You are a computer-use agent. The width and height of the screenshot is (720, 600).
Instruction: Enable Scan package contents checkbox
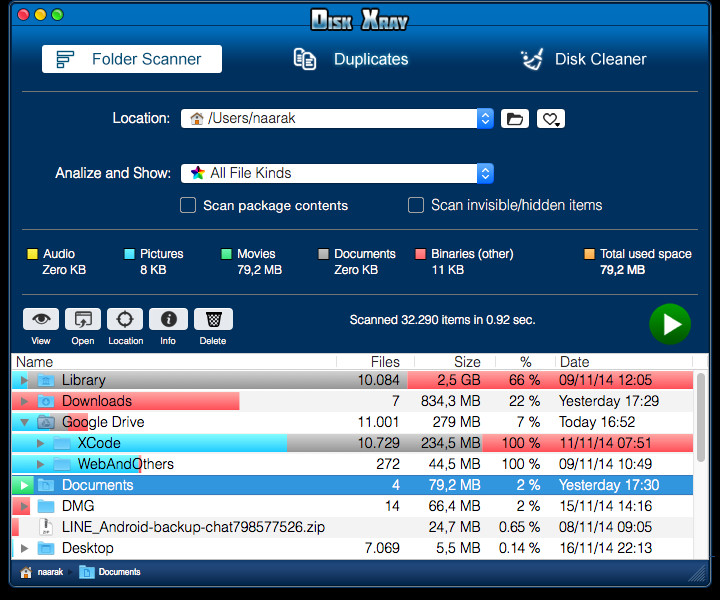[x=188, y=205]
